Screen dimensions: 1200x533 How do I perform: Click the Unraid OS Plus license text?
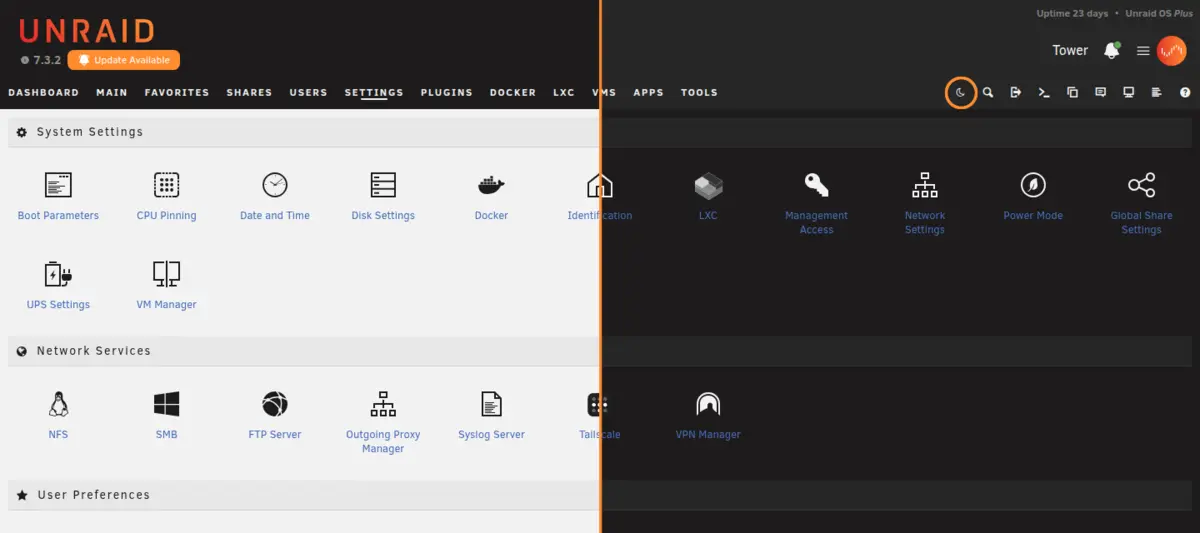click(1158, 14)
